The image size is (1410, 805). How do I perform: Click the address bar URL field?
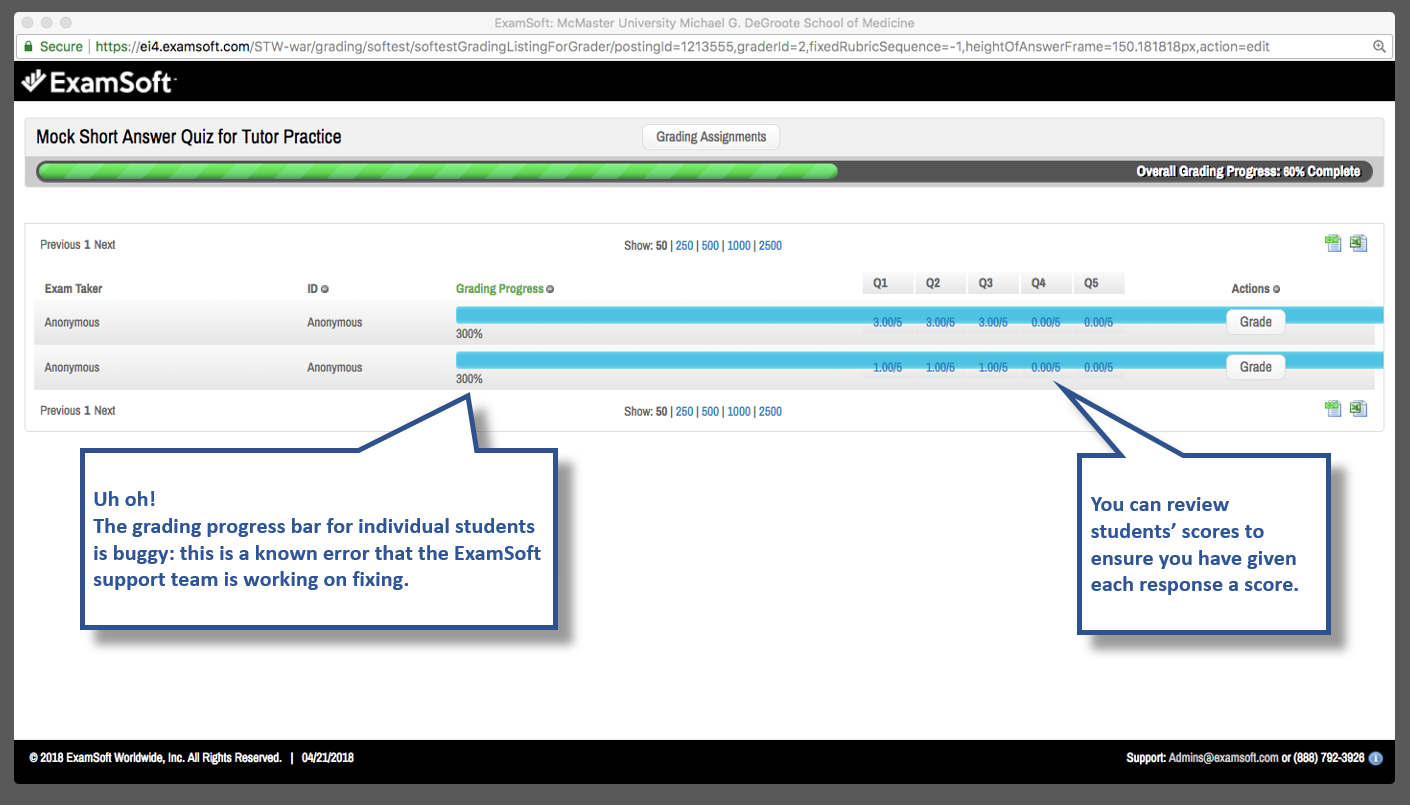tap(704, 47)
